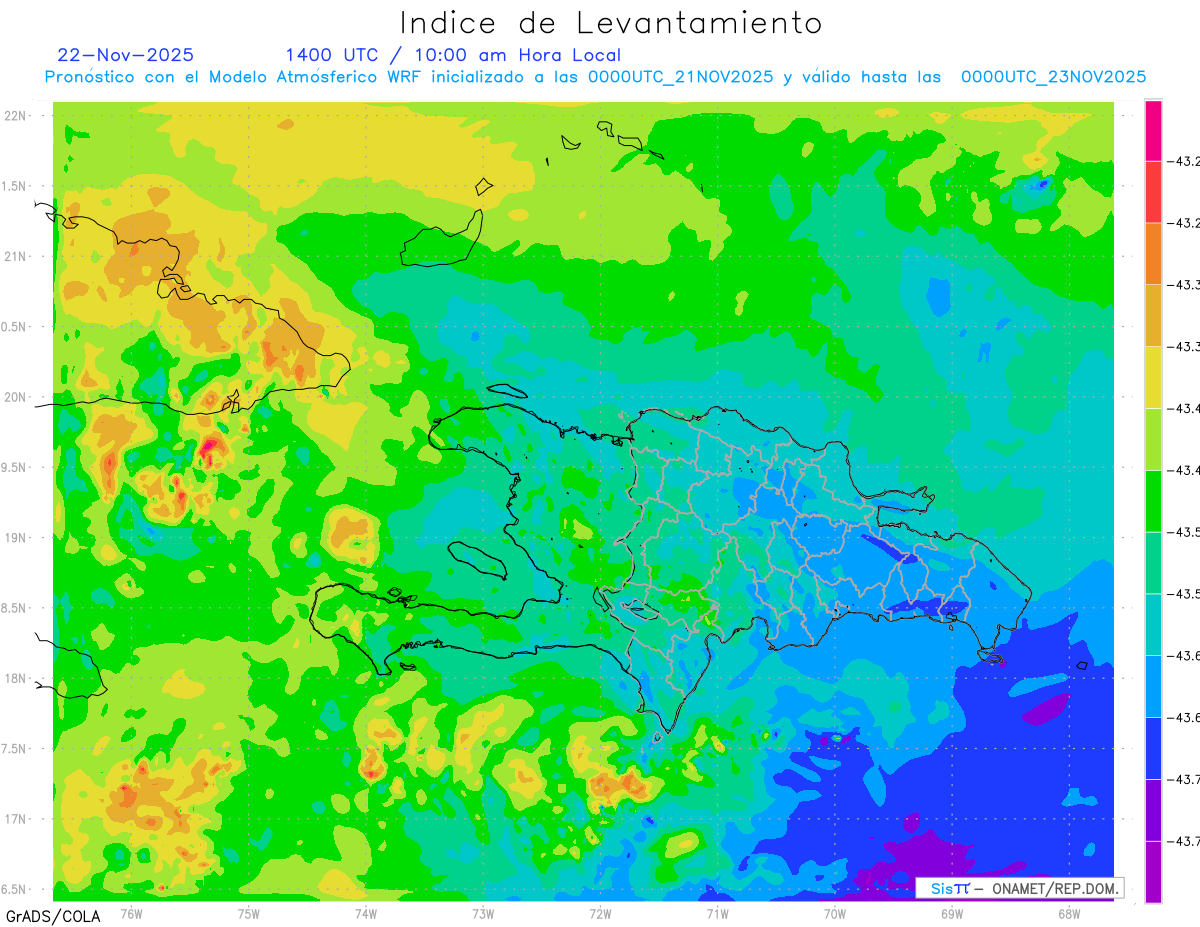Click latitude axis label "21N"
The image size is (1200, 927).
(16, 257)
